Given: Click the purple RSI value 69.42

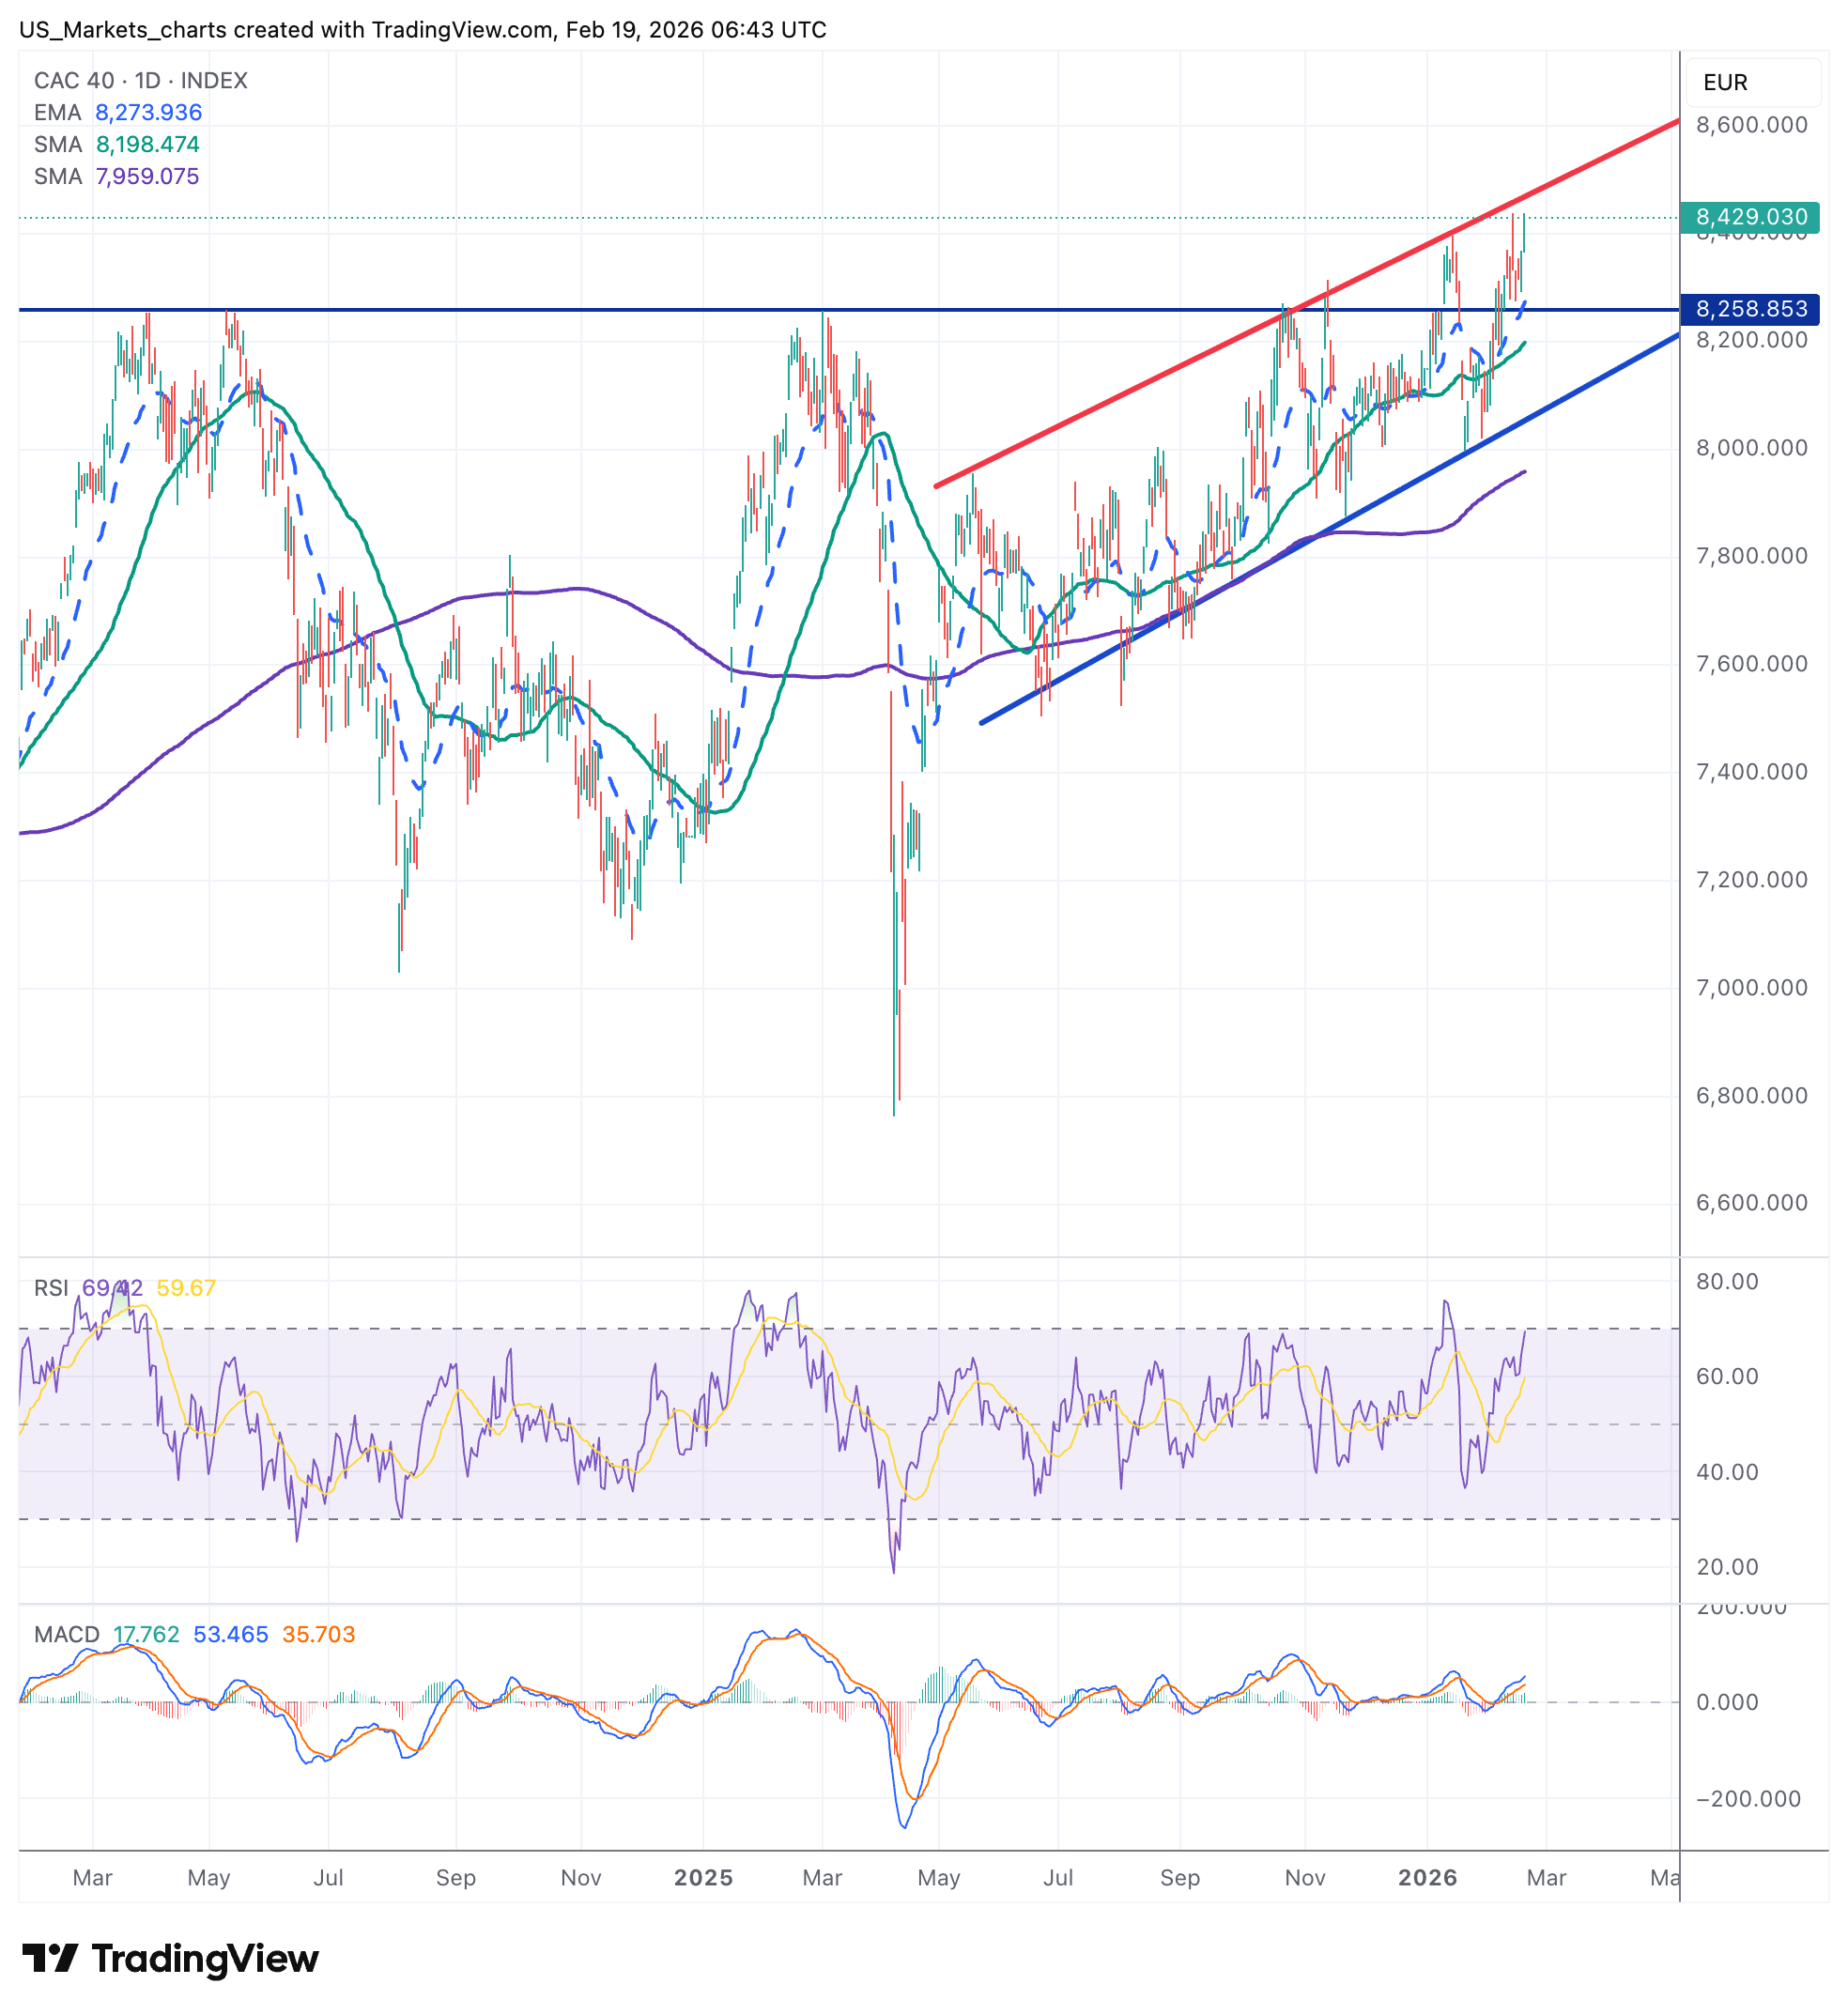Looking at the screenshot, I should 112,1288.
